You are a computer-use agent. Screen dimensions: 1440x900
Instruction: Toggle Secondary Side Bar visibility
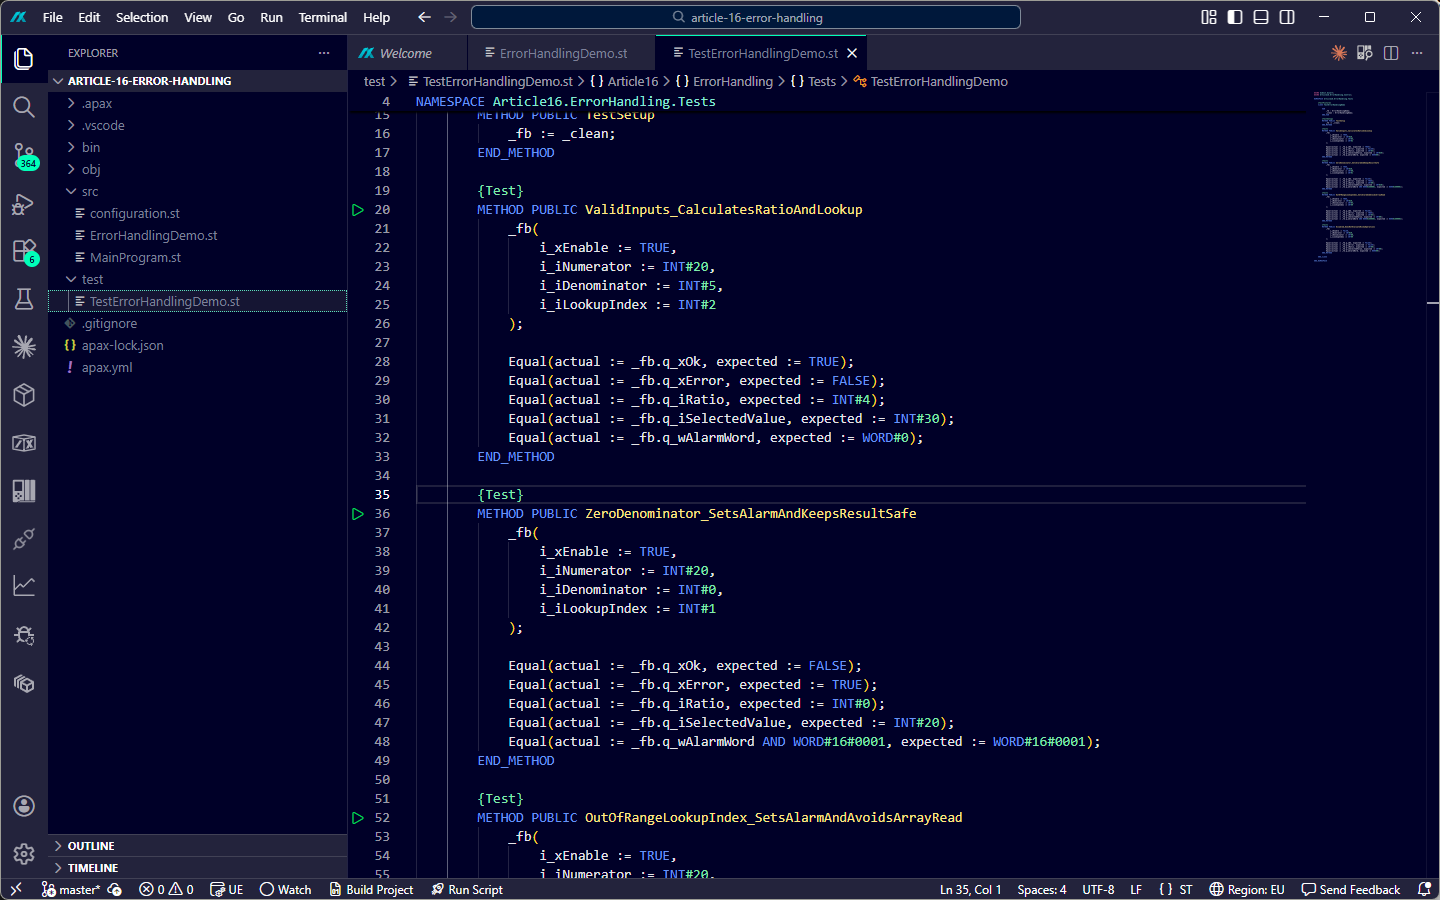(1287, 17)
